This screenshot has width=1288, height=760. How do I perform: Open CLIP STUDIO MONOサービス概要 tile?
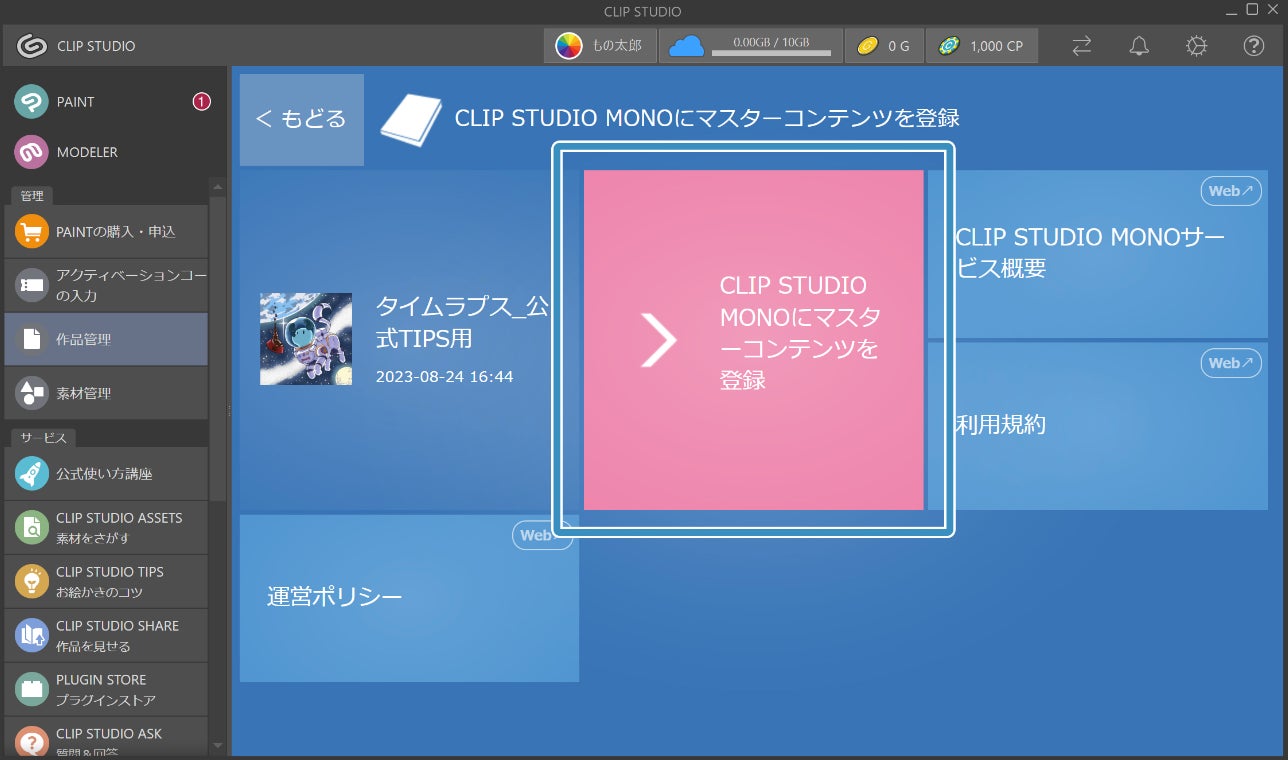pos(1098,254)
